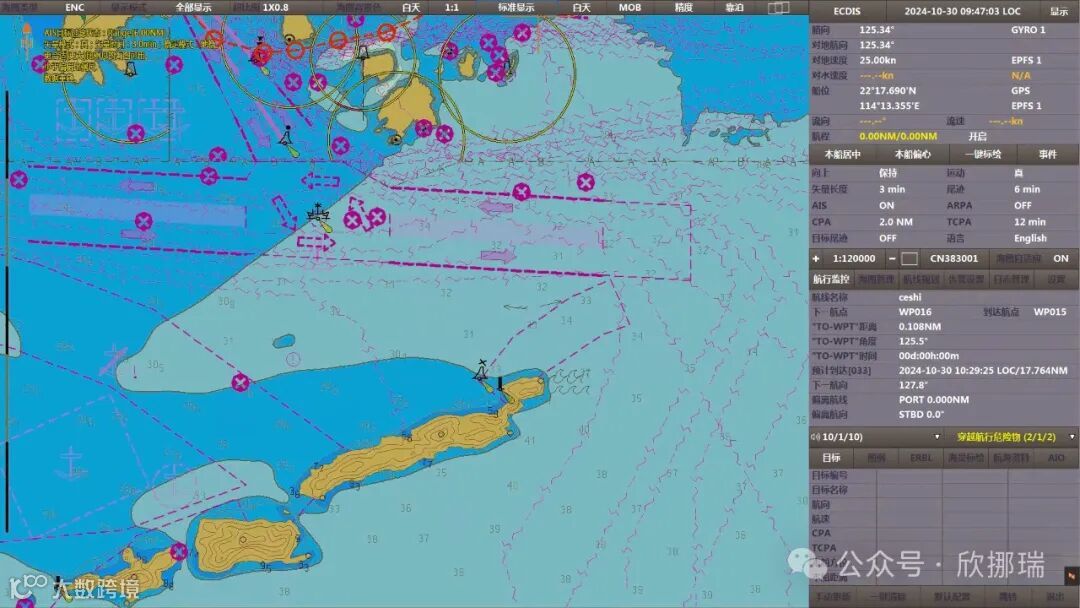Click the 精度 item in top bar
The width and height of the screenshot is (1080, 608).
click(683, 8)
